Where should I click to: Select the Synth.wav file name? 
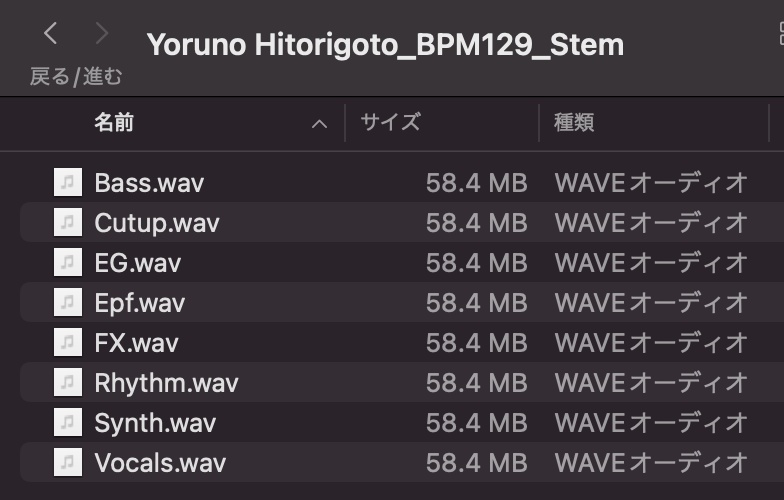tap(155, 422)
